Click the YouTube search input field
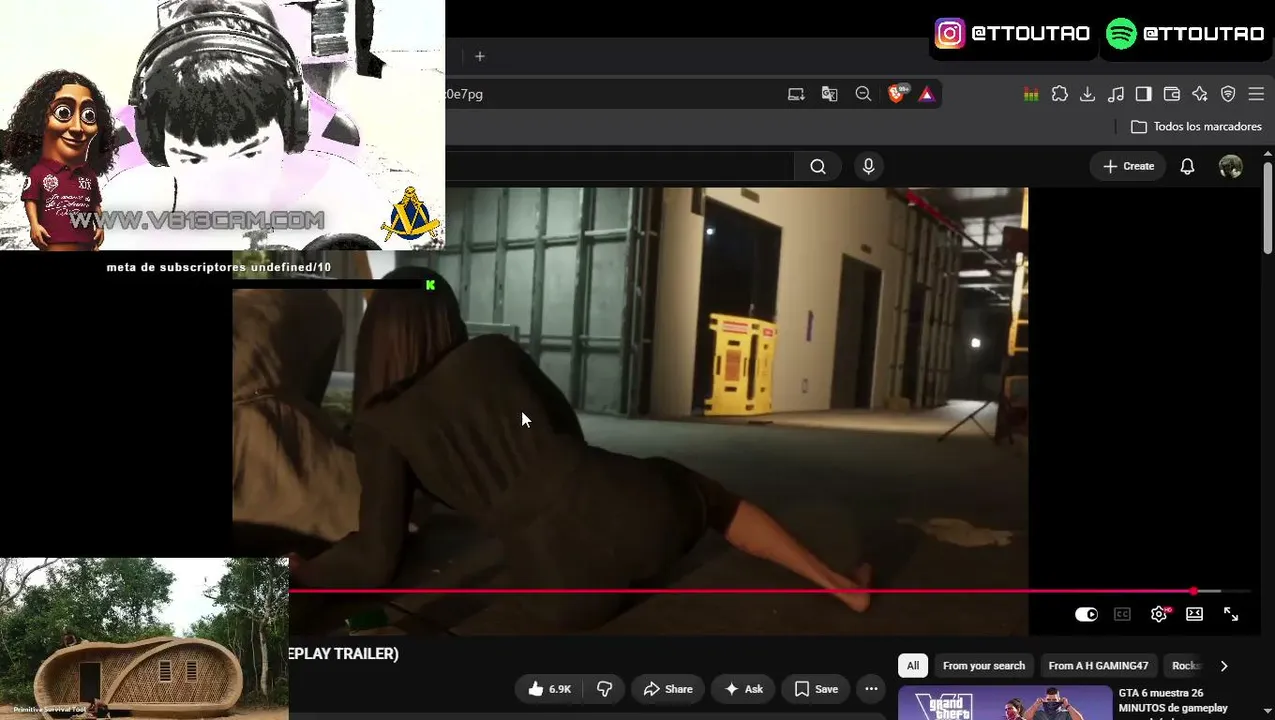This screenshot has width=1275, height=720. click(620, 167)
